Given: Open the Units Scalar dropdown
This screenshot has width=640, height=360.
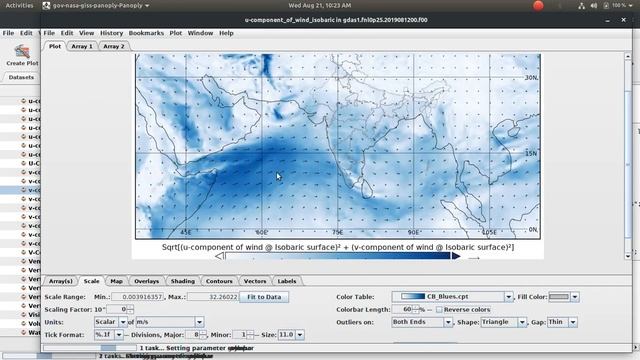Looking at the screenshot, I should click(123, 322).
